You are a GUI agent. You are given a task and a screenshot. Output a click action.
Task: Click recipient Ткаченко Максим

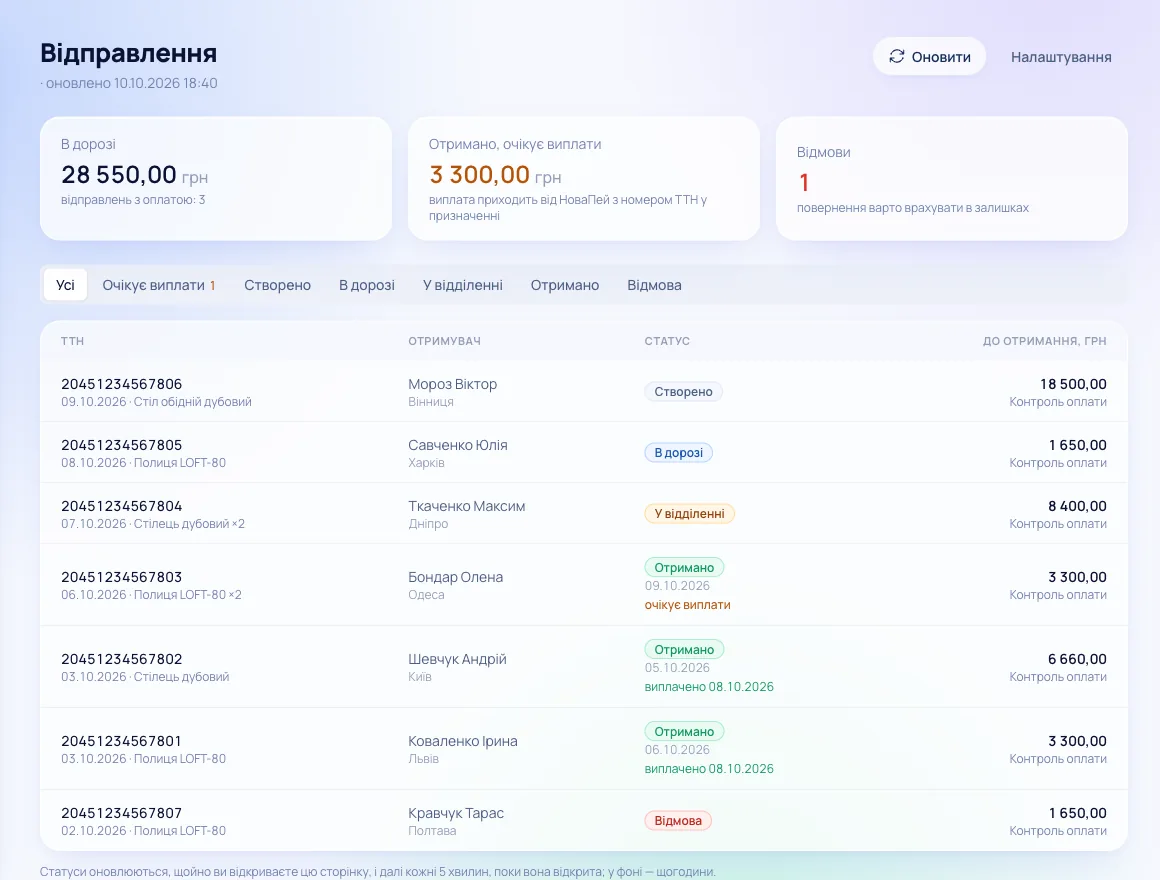click(x=466, y=506)
